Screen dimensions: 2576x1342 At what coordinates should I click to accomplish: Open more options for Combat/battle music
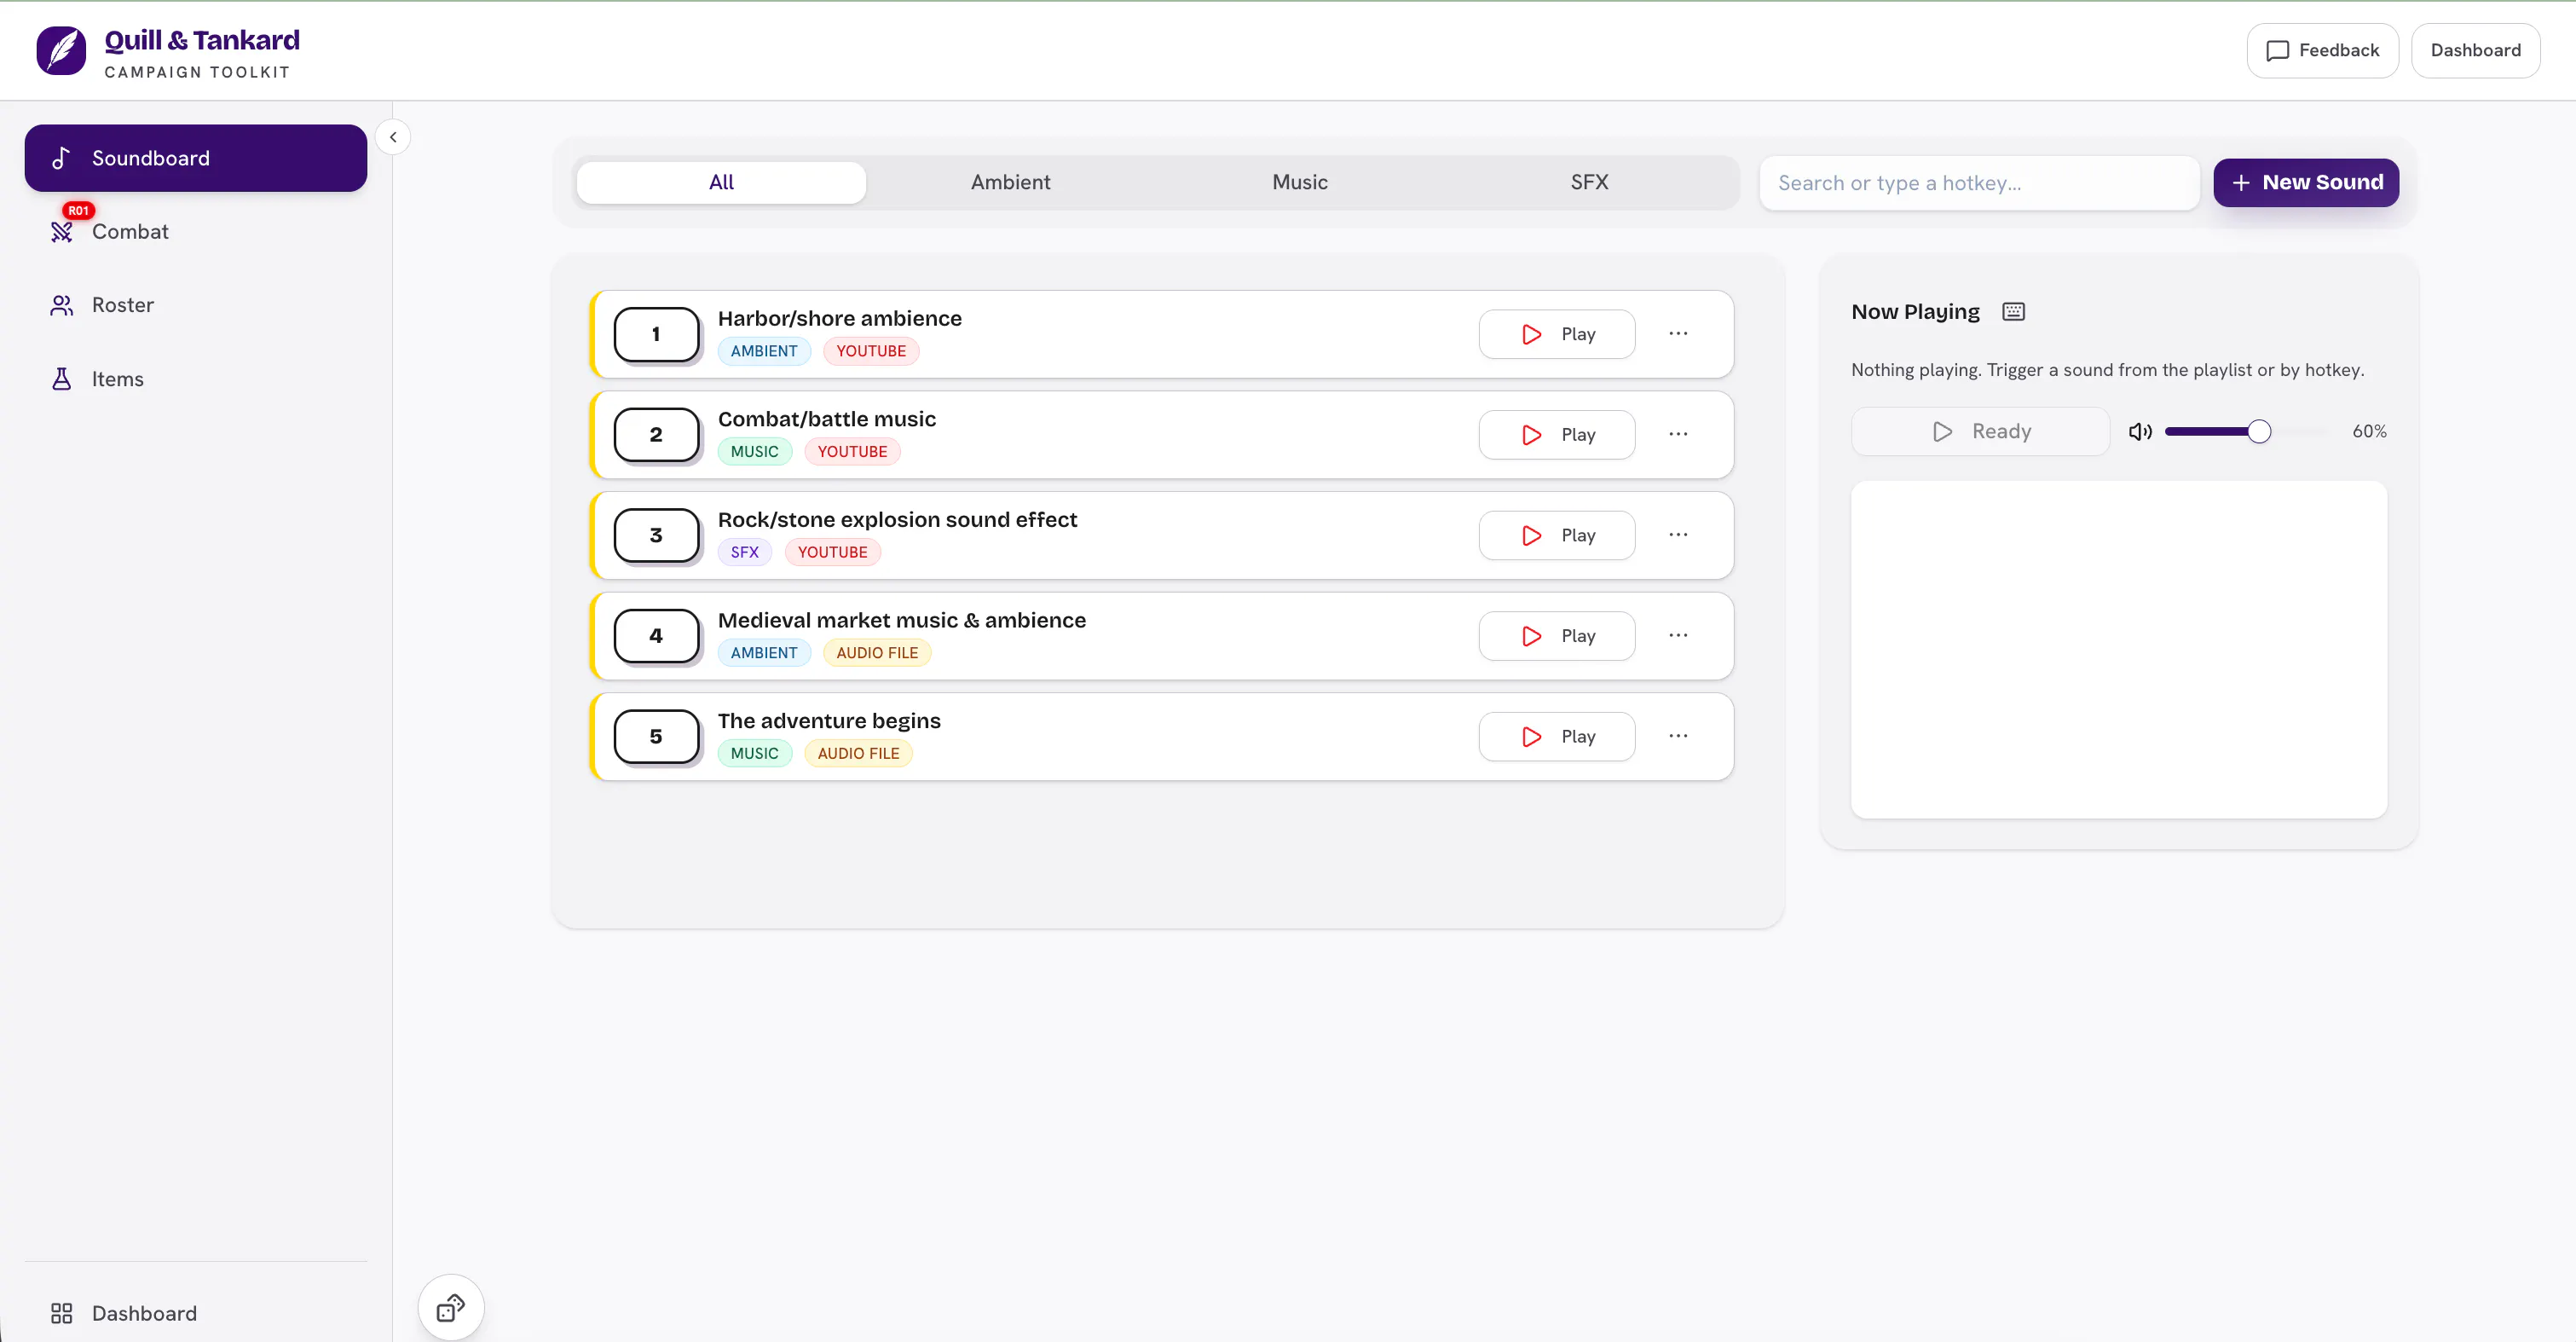point(1678,435)
